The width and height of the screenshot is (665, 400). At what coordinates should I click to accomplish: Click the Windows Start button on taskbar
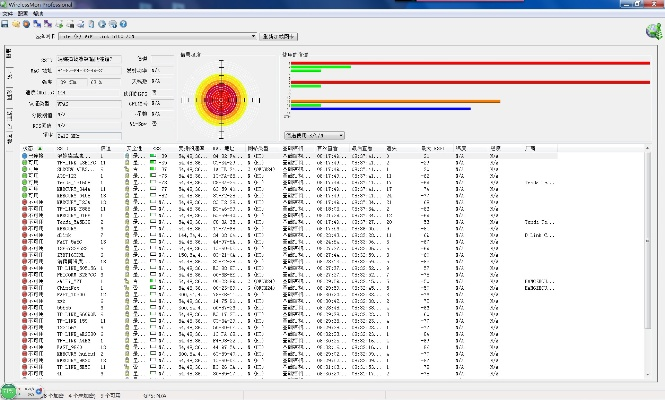(x=9, y=391)
